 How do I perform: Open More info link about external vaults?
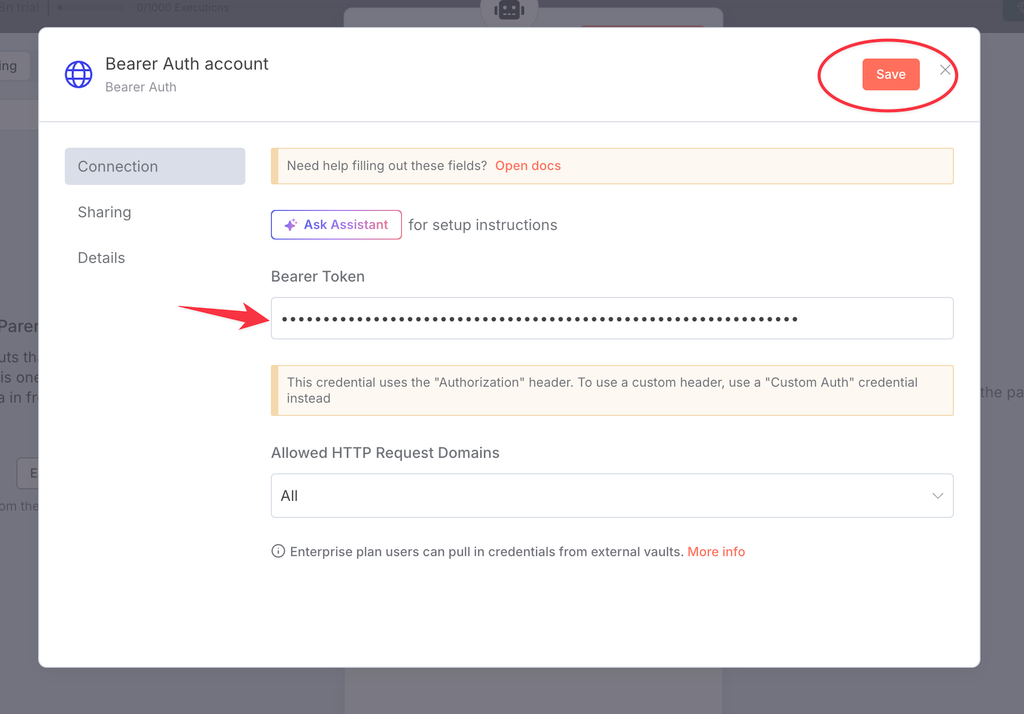click(716, 552)
